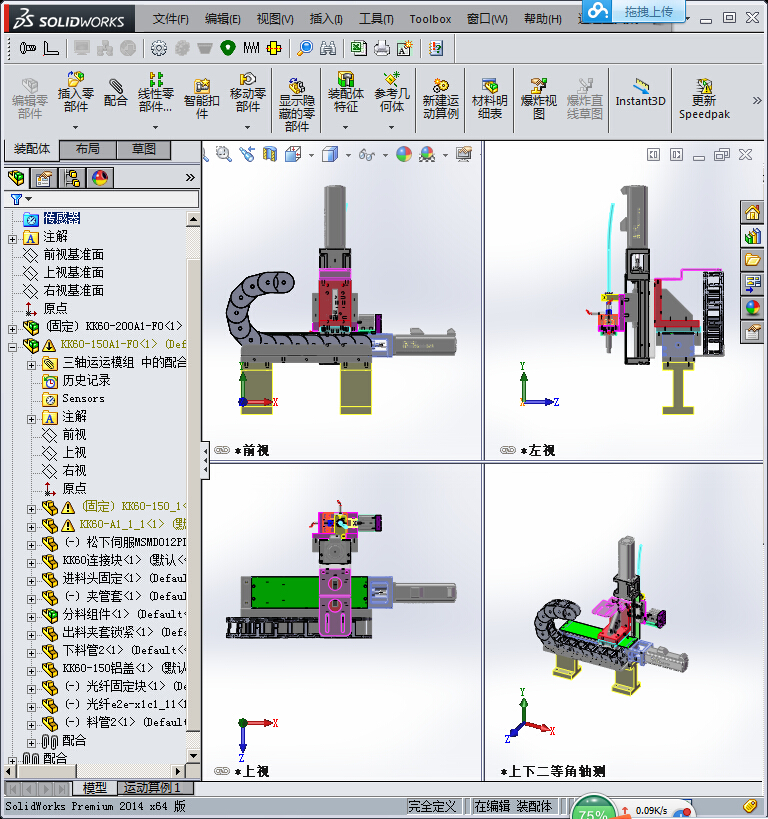
Task: Click the FeatureManager design tree tab icon
Action: (16, 178)
